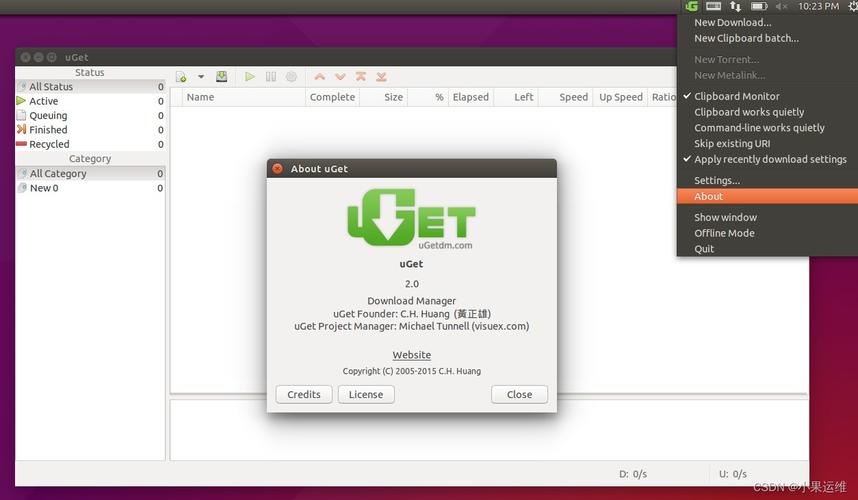The height and width of the screenshot is (500, 858).
Task: Click the Category panel header
Action: (90, 159)
